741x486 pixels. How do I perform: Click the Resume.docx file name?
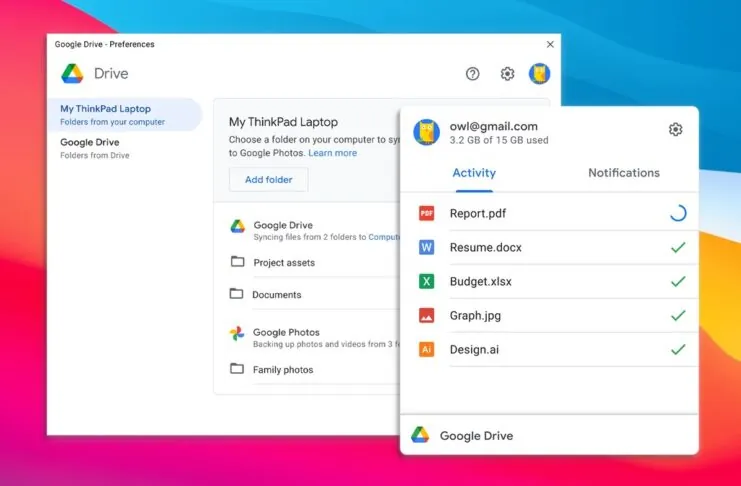pyautogui.click(x=485, y=248)
